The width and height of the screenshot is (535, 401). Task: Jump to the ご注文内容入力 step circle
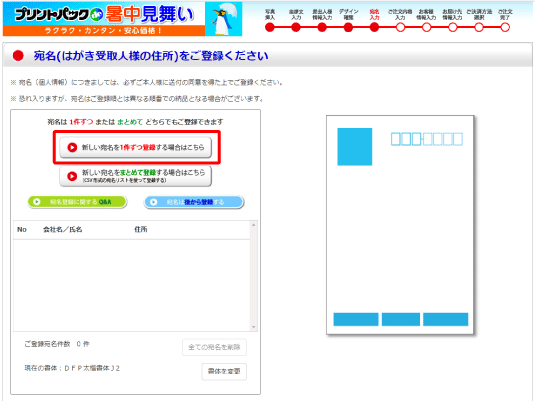400,27
